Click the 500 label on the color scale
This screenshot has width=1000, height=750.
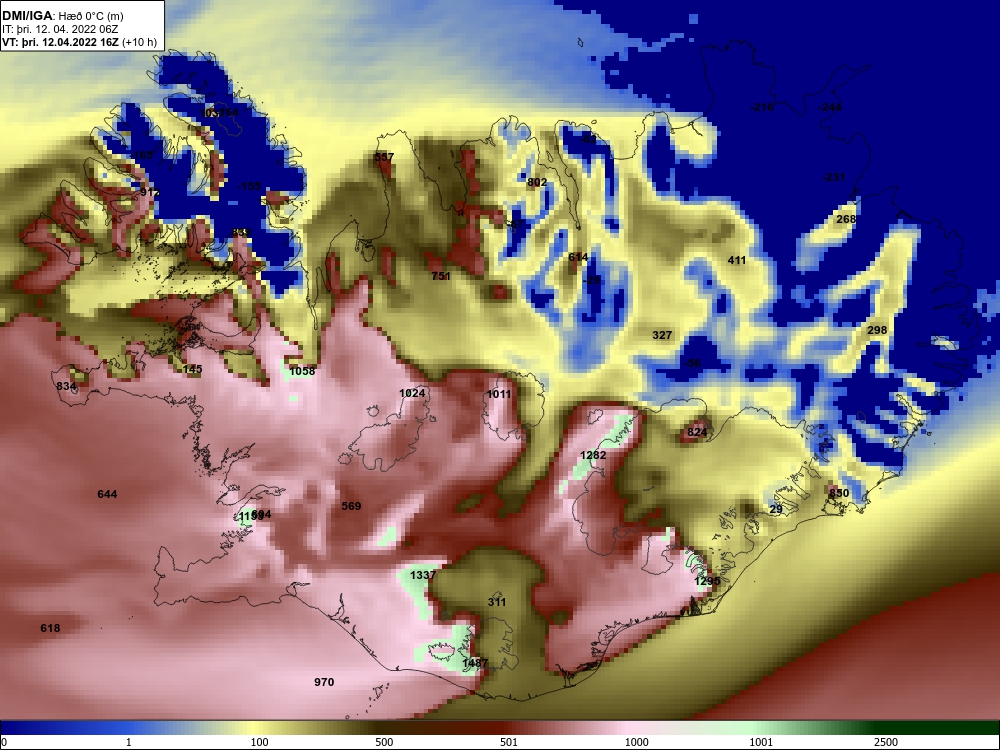384,742
